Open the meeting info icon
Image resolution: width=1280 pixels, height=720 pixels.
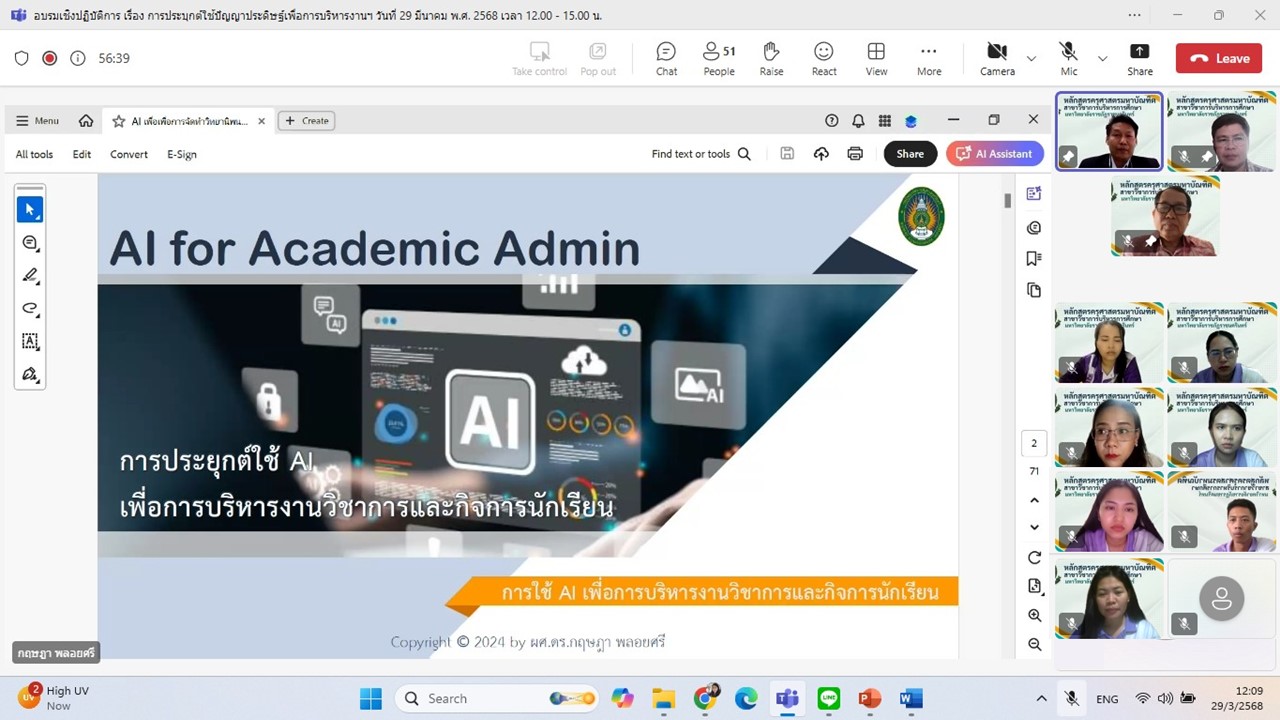point(78,58)
